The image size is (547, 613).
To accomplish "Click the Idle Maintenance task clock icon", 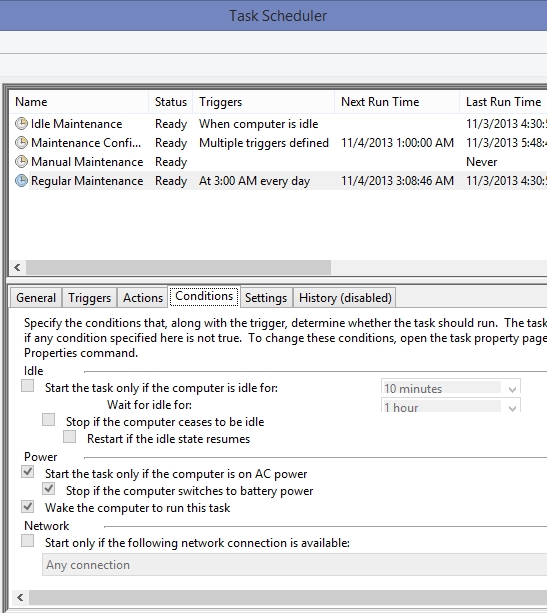I will click(x=22, y=124).
